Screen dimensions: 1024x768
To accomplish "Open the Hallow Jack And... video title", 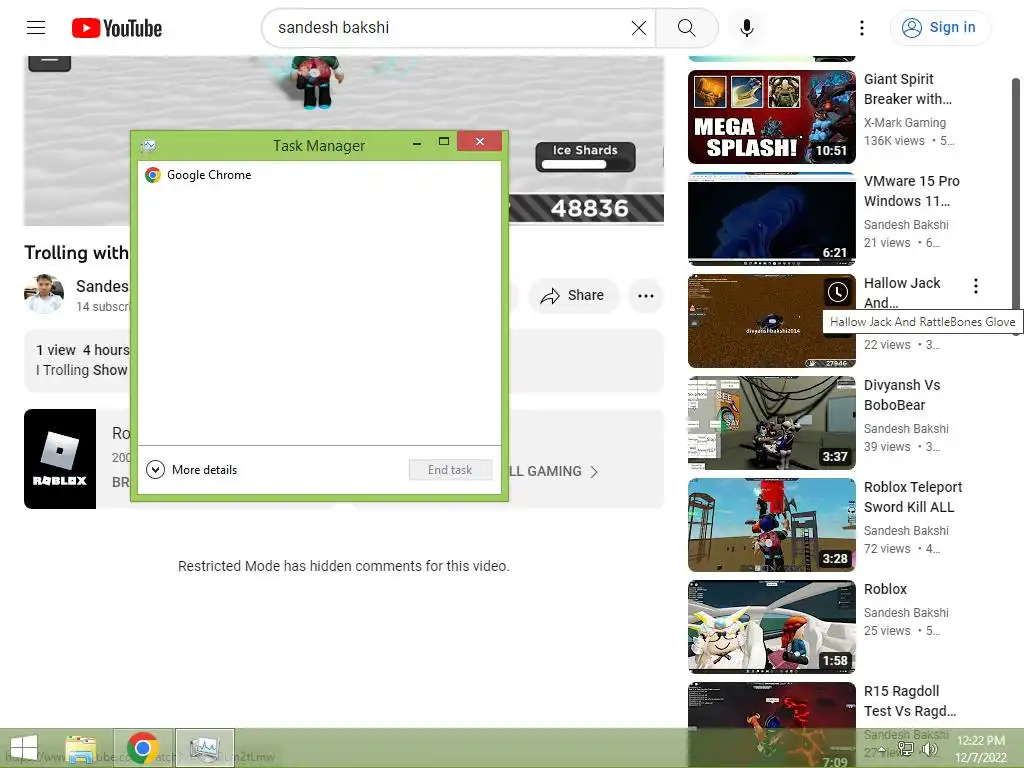I will [902, 293].
